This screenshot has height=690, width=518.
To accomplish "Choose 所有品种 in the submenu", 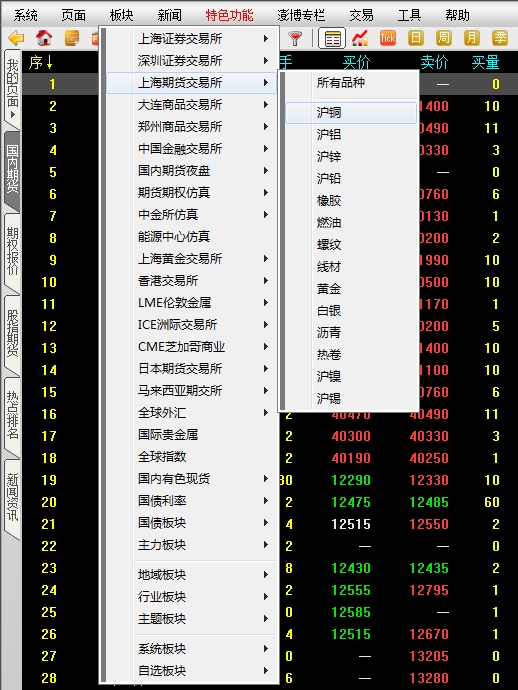I will [x=351, y=83].
